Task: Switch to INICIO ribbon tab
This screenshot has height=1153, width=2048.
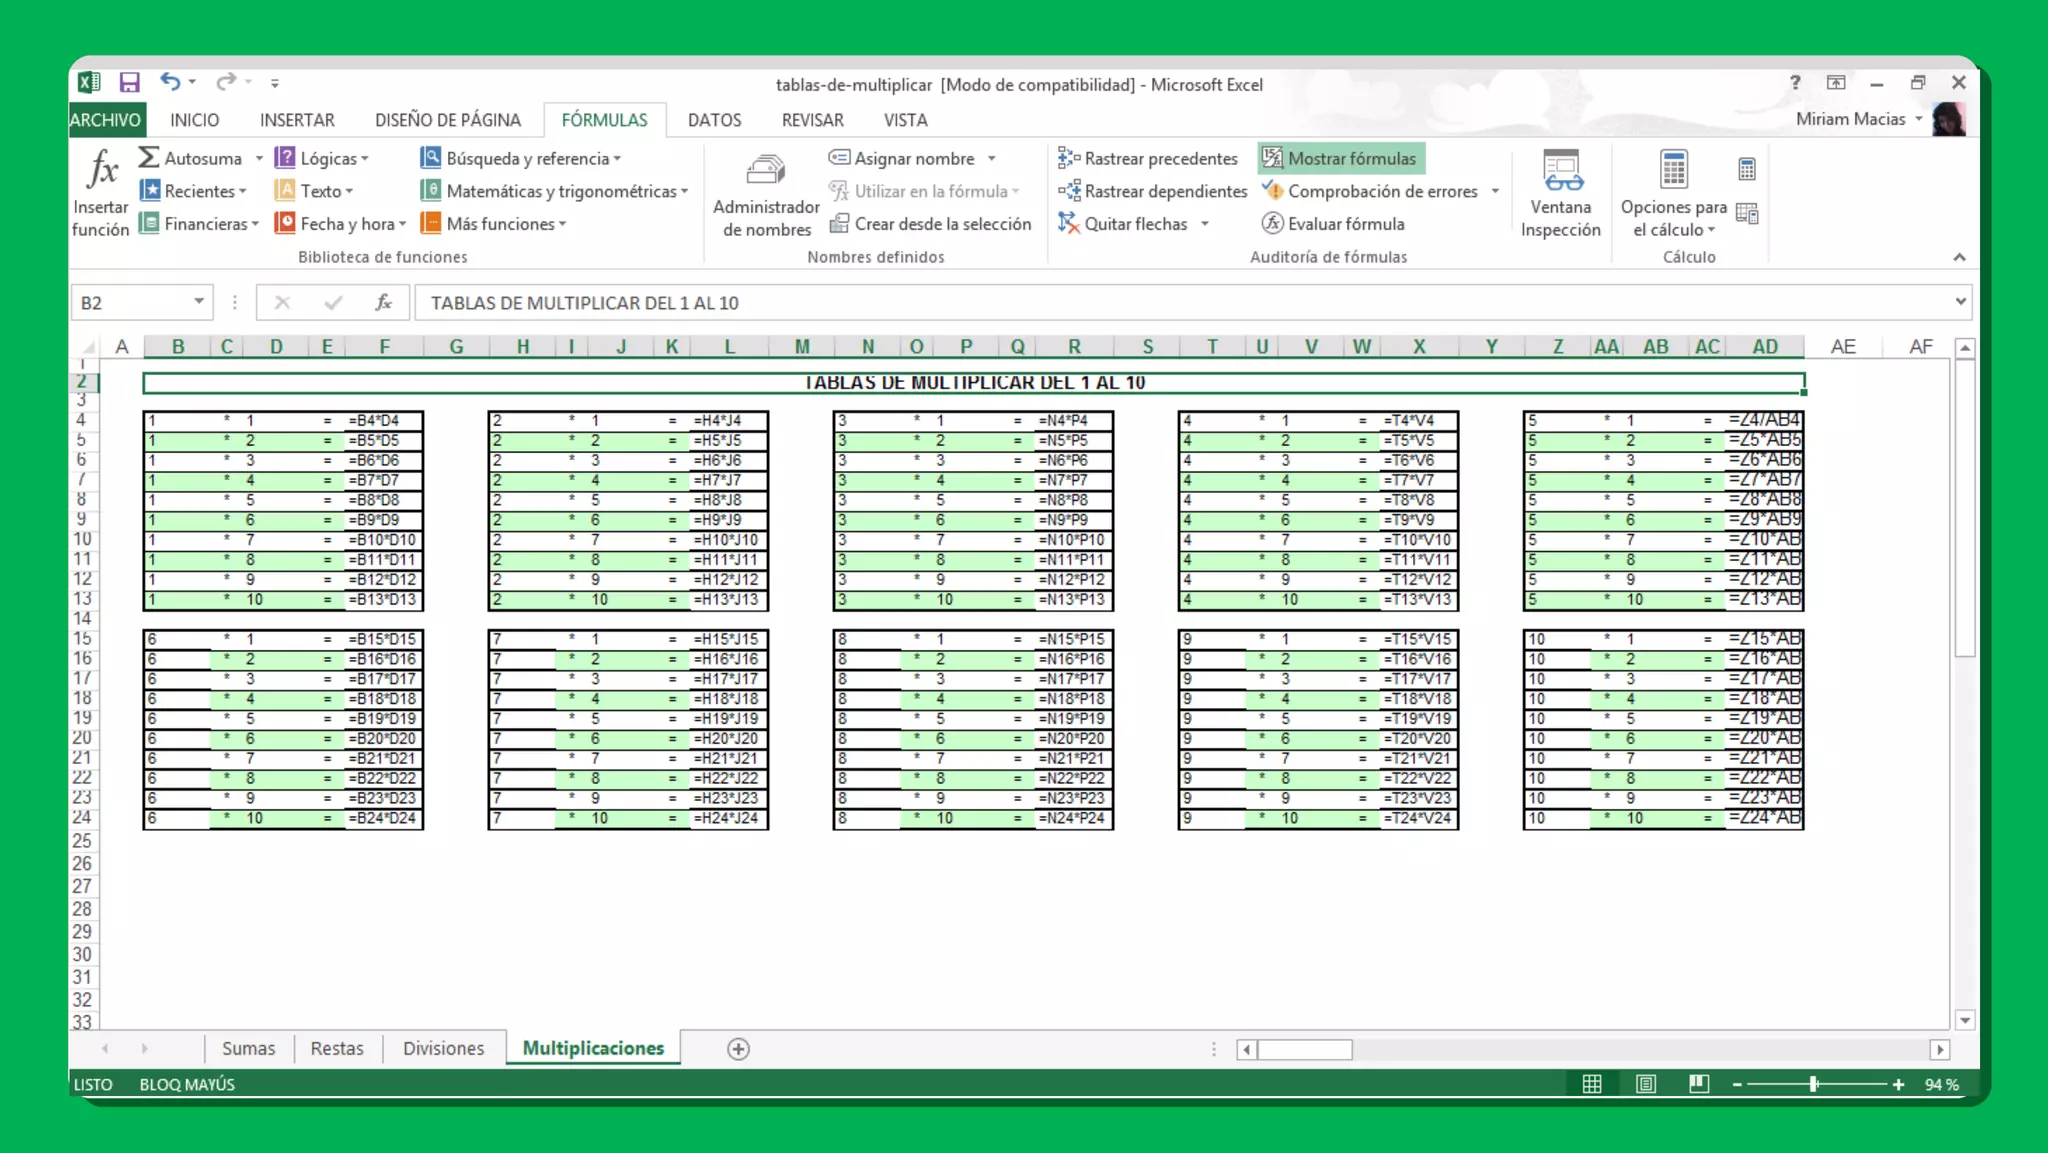Action: (x=194, y=120)
